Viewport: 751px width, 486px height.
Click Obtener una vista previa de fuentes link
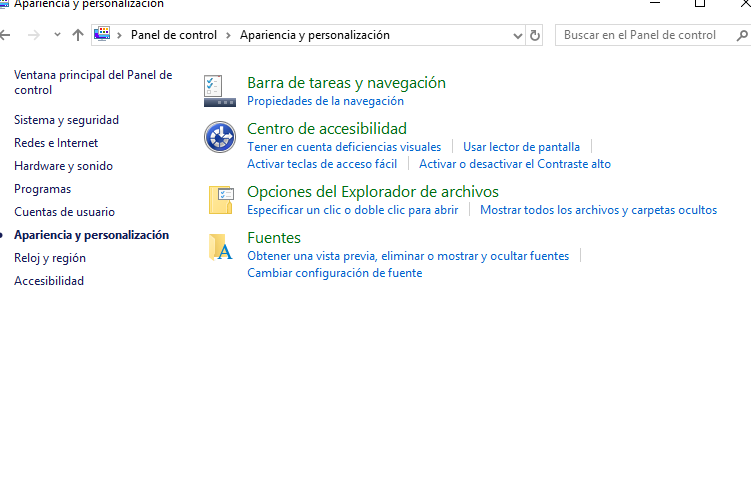pos(408,256)
